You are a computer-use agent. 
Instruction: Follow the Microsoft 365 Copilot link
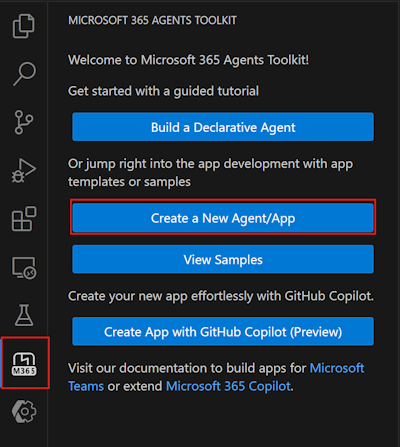coord(229,386)
